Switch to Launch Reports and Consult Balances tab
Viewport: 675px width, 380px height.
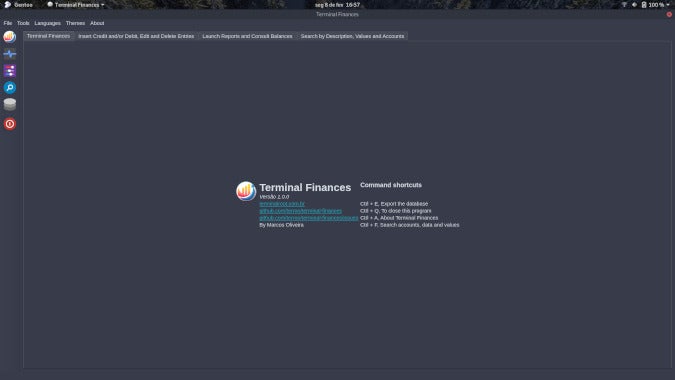click(247, 36)
